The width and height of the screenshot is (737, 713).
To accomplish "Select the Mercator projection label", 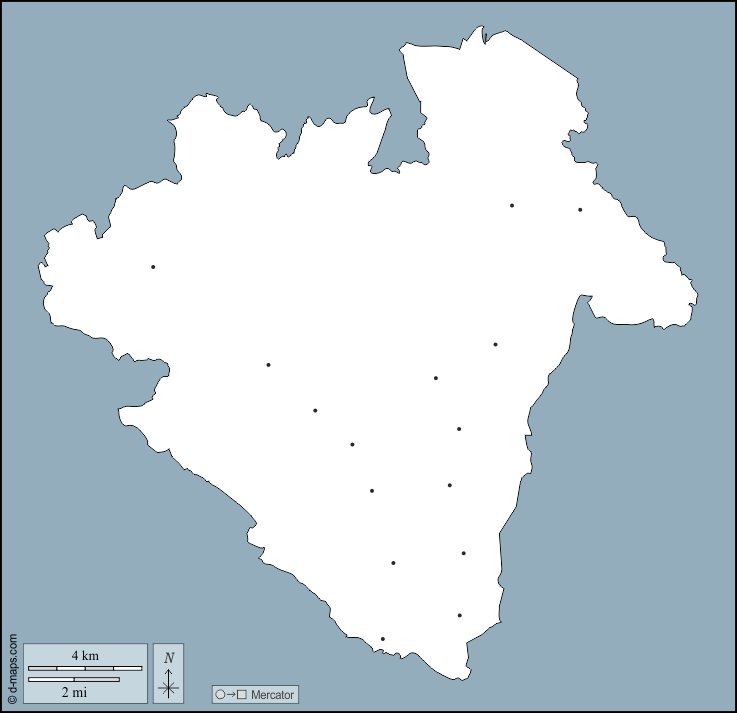I will (273, 694).
